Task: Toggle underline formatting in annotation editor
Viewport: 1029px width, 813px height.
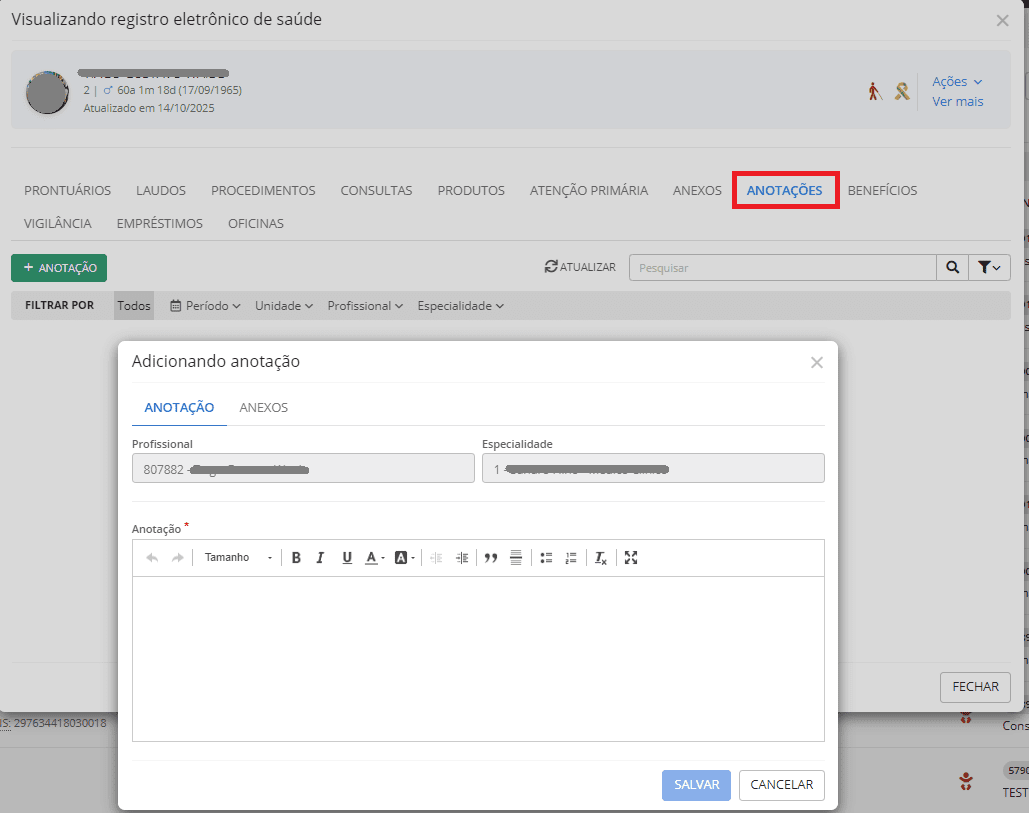Action: [347, 558]
